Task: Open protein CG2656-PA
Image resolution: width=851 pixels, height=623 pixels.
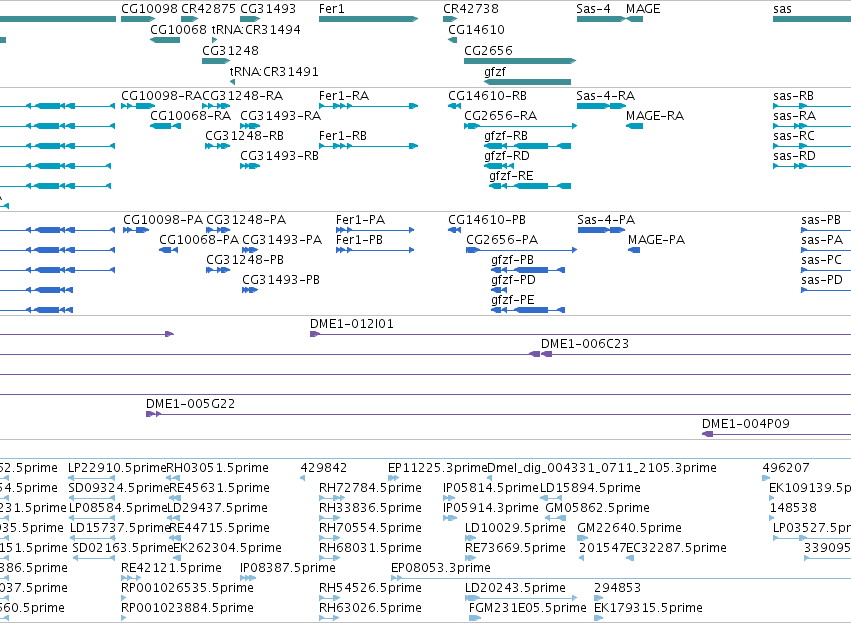Action: coord(503,240)
